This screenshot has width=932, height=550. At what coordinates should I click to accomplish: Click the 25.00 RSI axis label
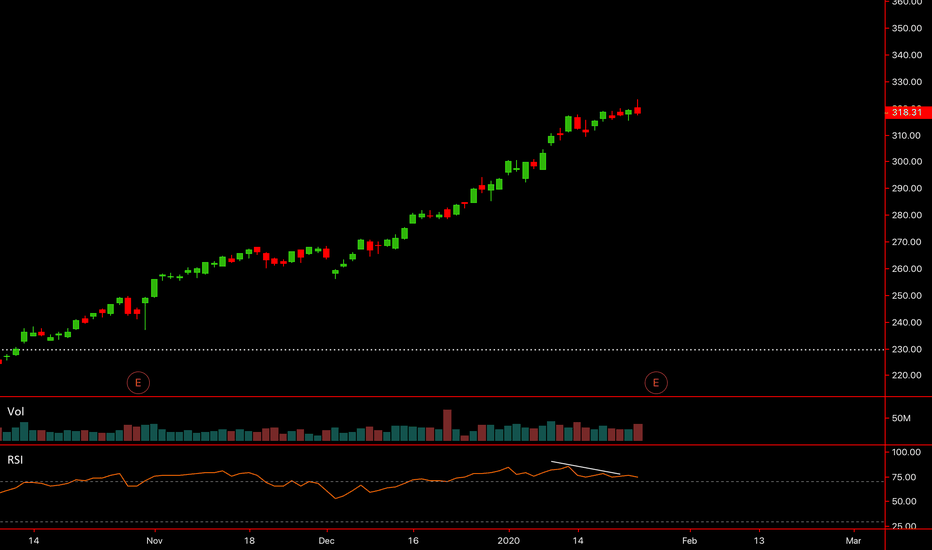pos(904,526)
